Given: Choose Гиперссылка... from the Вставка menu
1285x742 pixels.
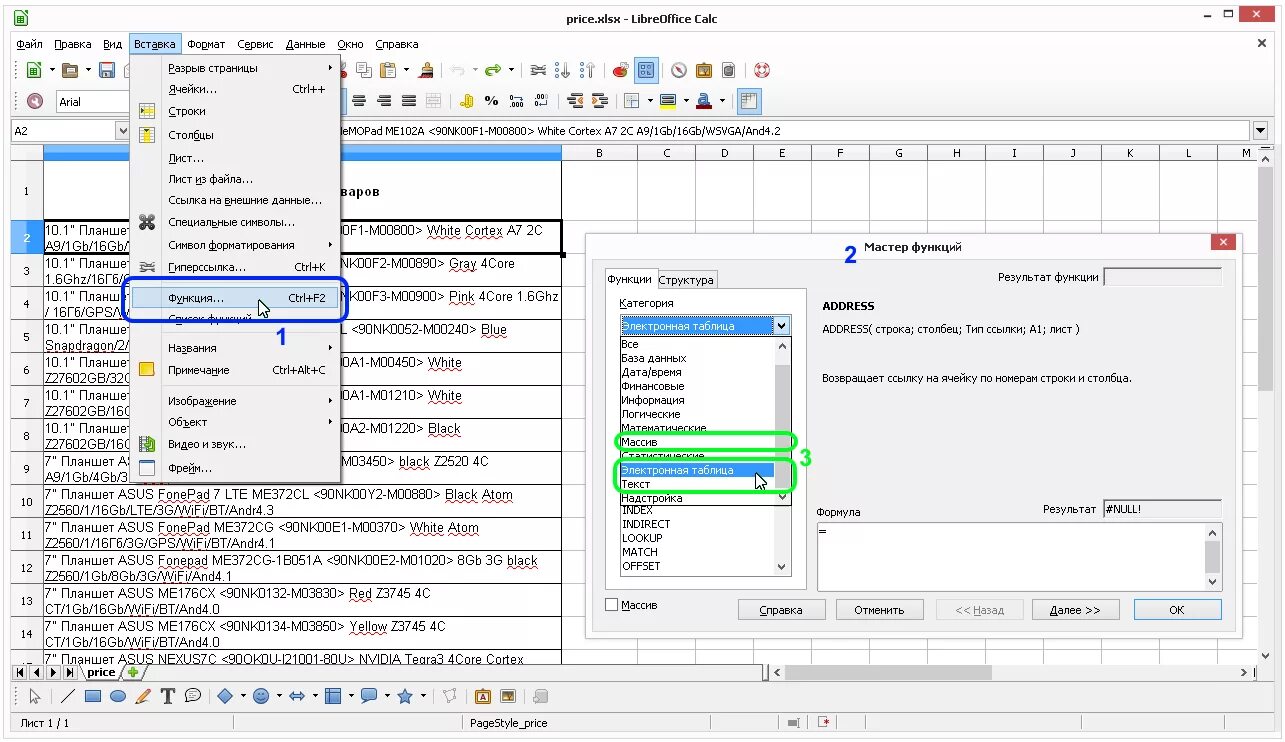Looking at the screenshot, I should 235,267.
